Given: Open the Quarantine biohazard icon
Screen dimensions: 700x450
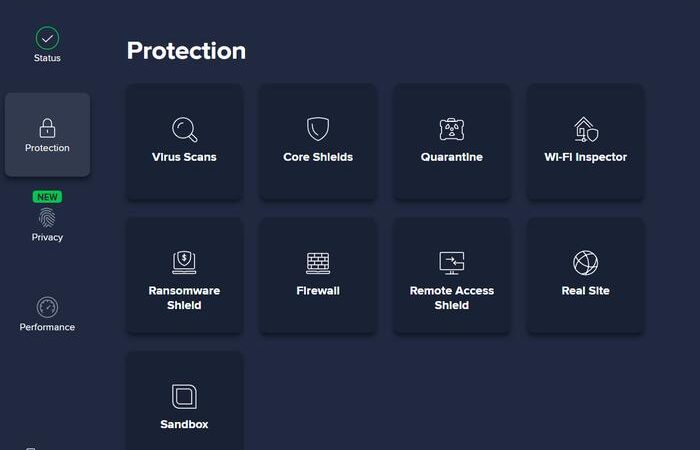Looking at the screenshot, I should point(452,129).
